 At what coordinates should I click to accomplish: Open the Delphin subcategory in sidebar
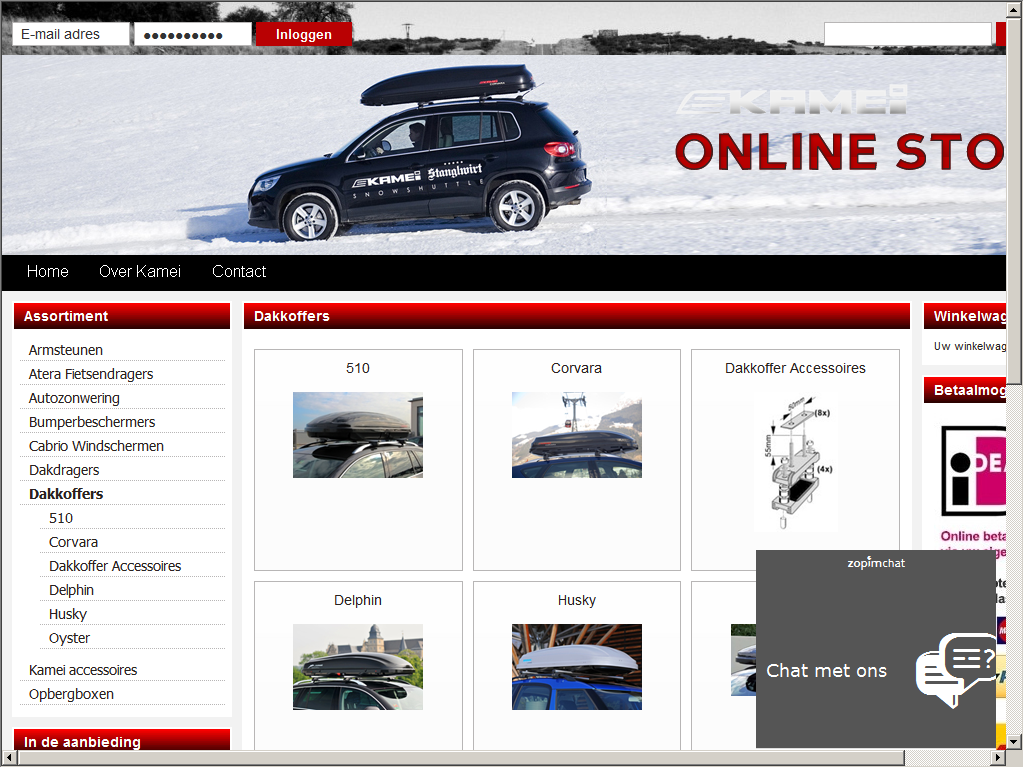[x=71, y=590]
